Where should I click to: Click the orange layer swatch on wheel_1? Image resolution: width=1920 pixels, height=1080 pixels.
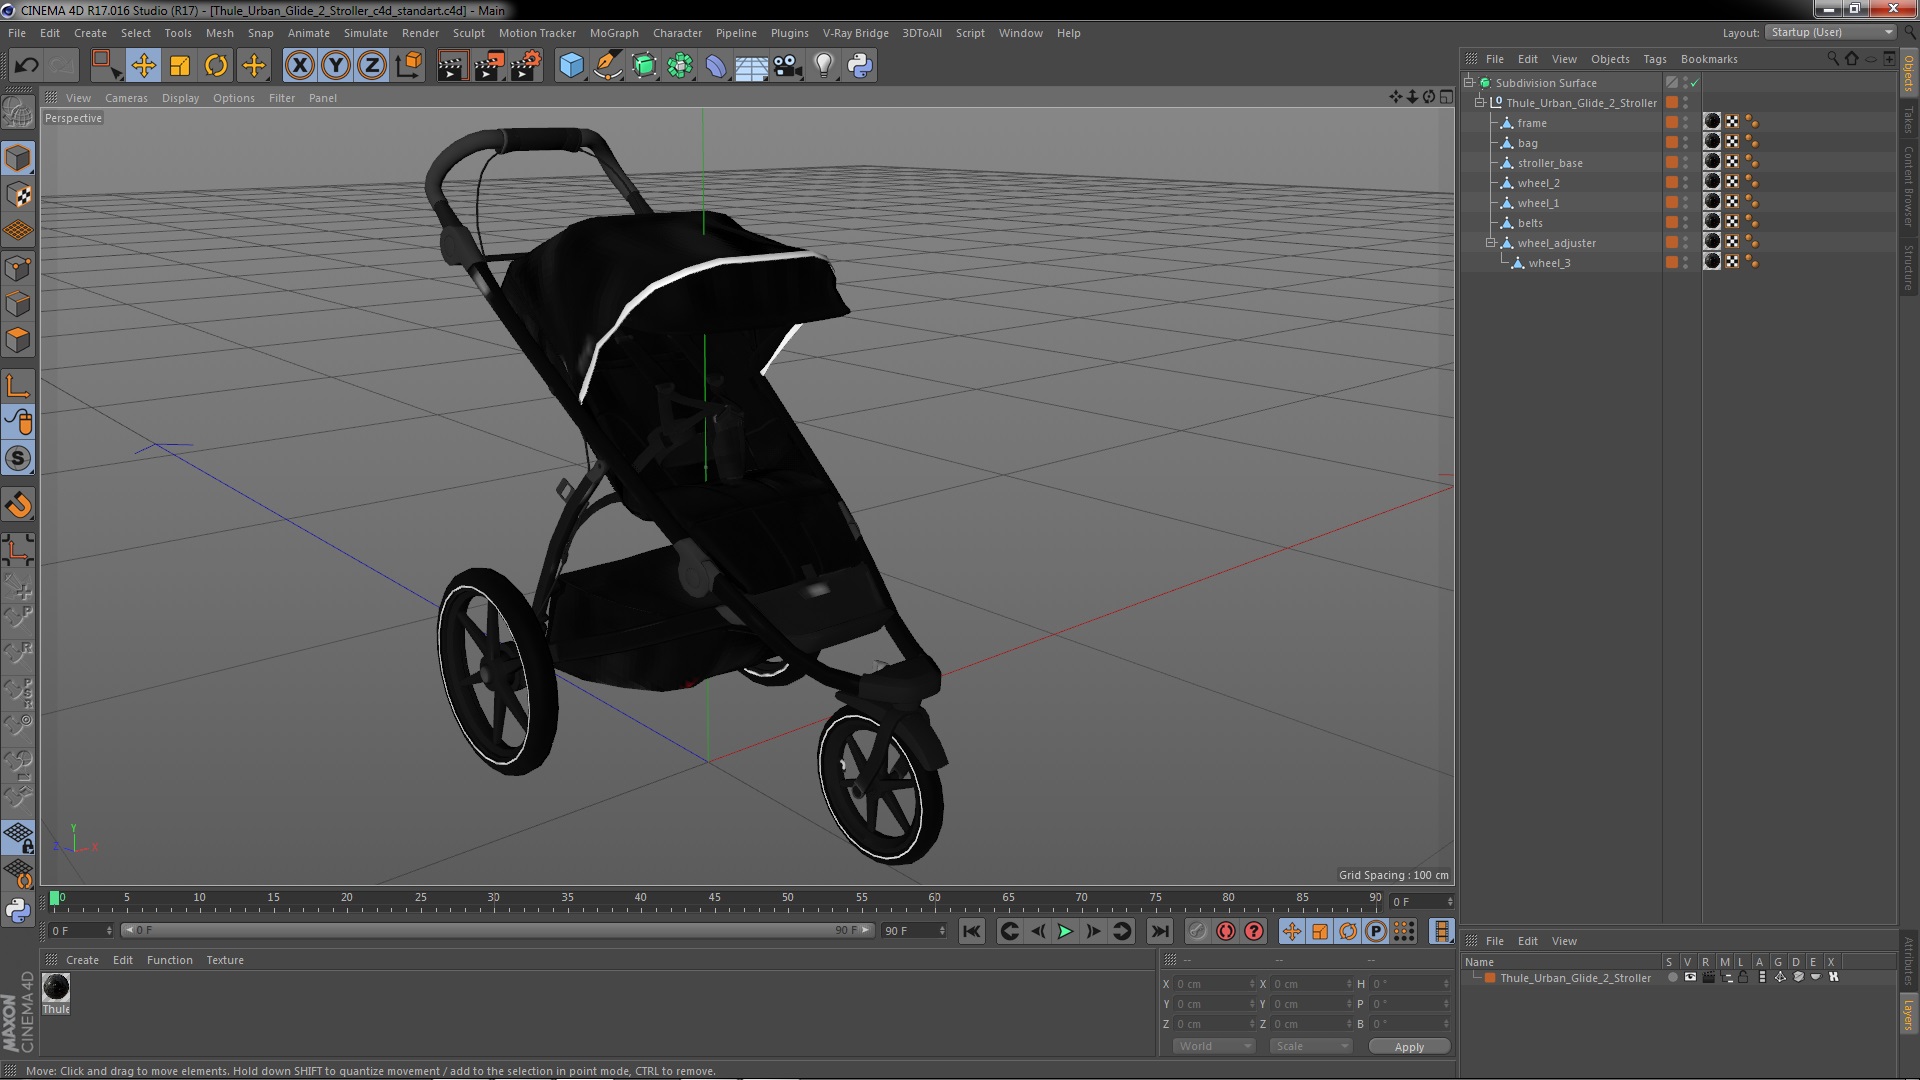point(1671,202)
